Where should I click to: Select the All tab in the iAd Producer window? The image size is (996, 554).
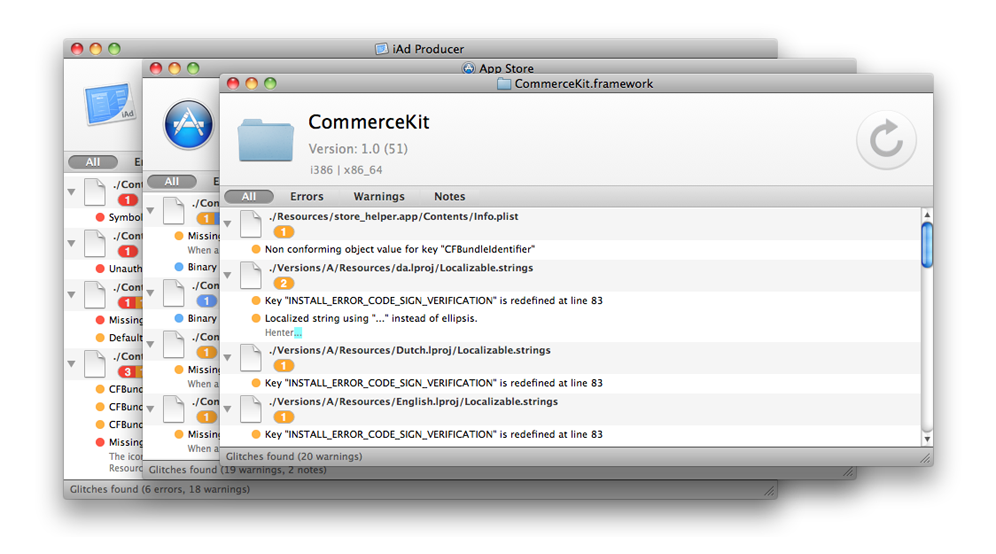(93, 162)
